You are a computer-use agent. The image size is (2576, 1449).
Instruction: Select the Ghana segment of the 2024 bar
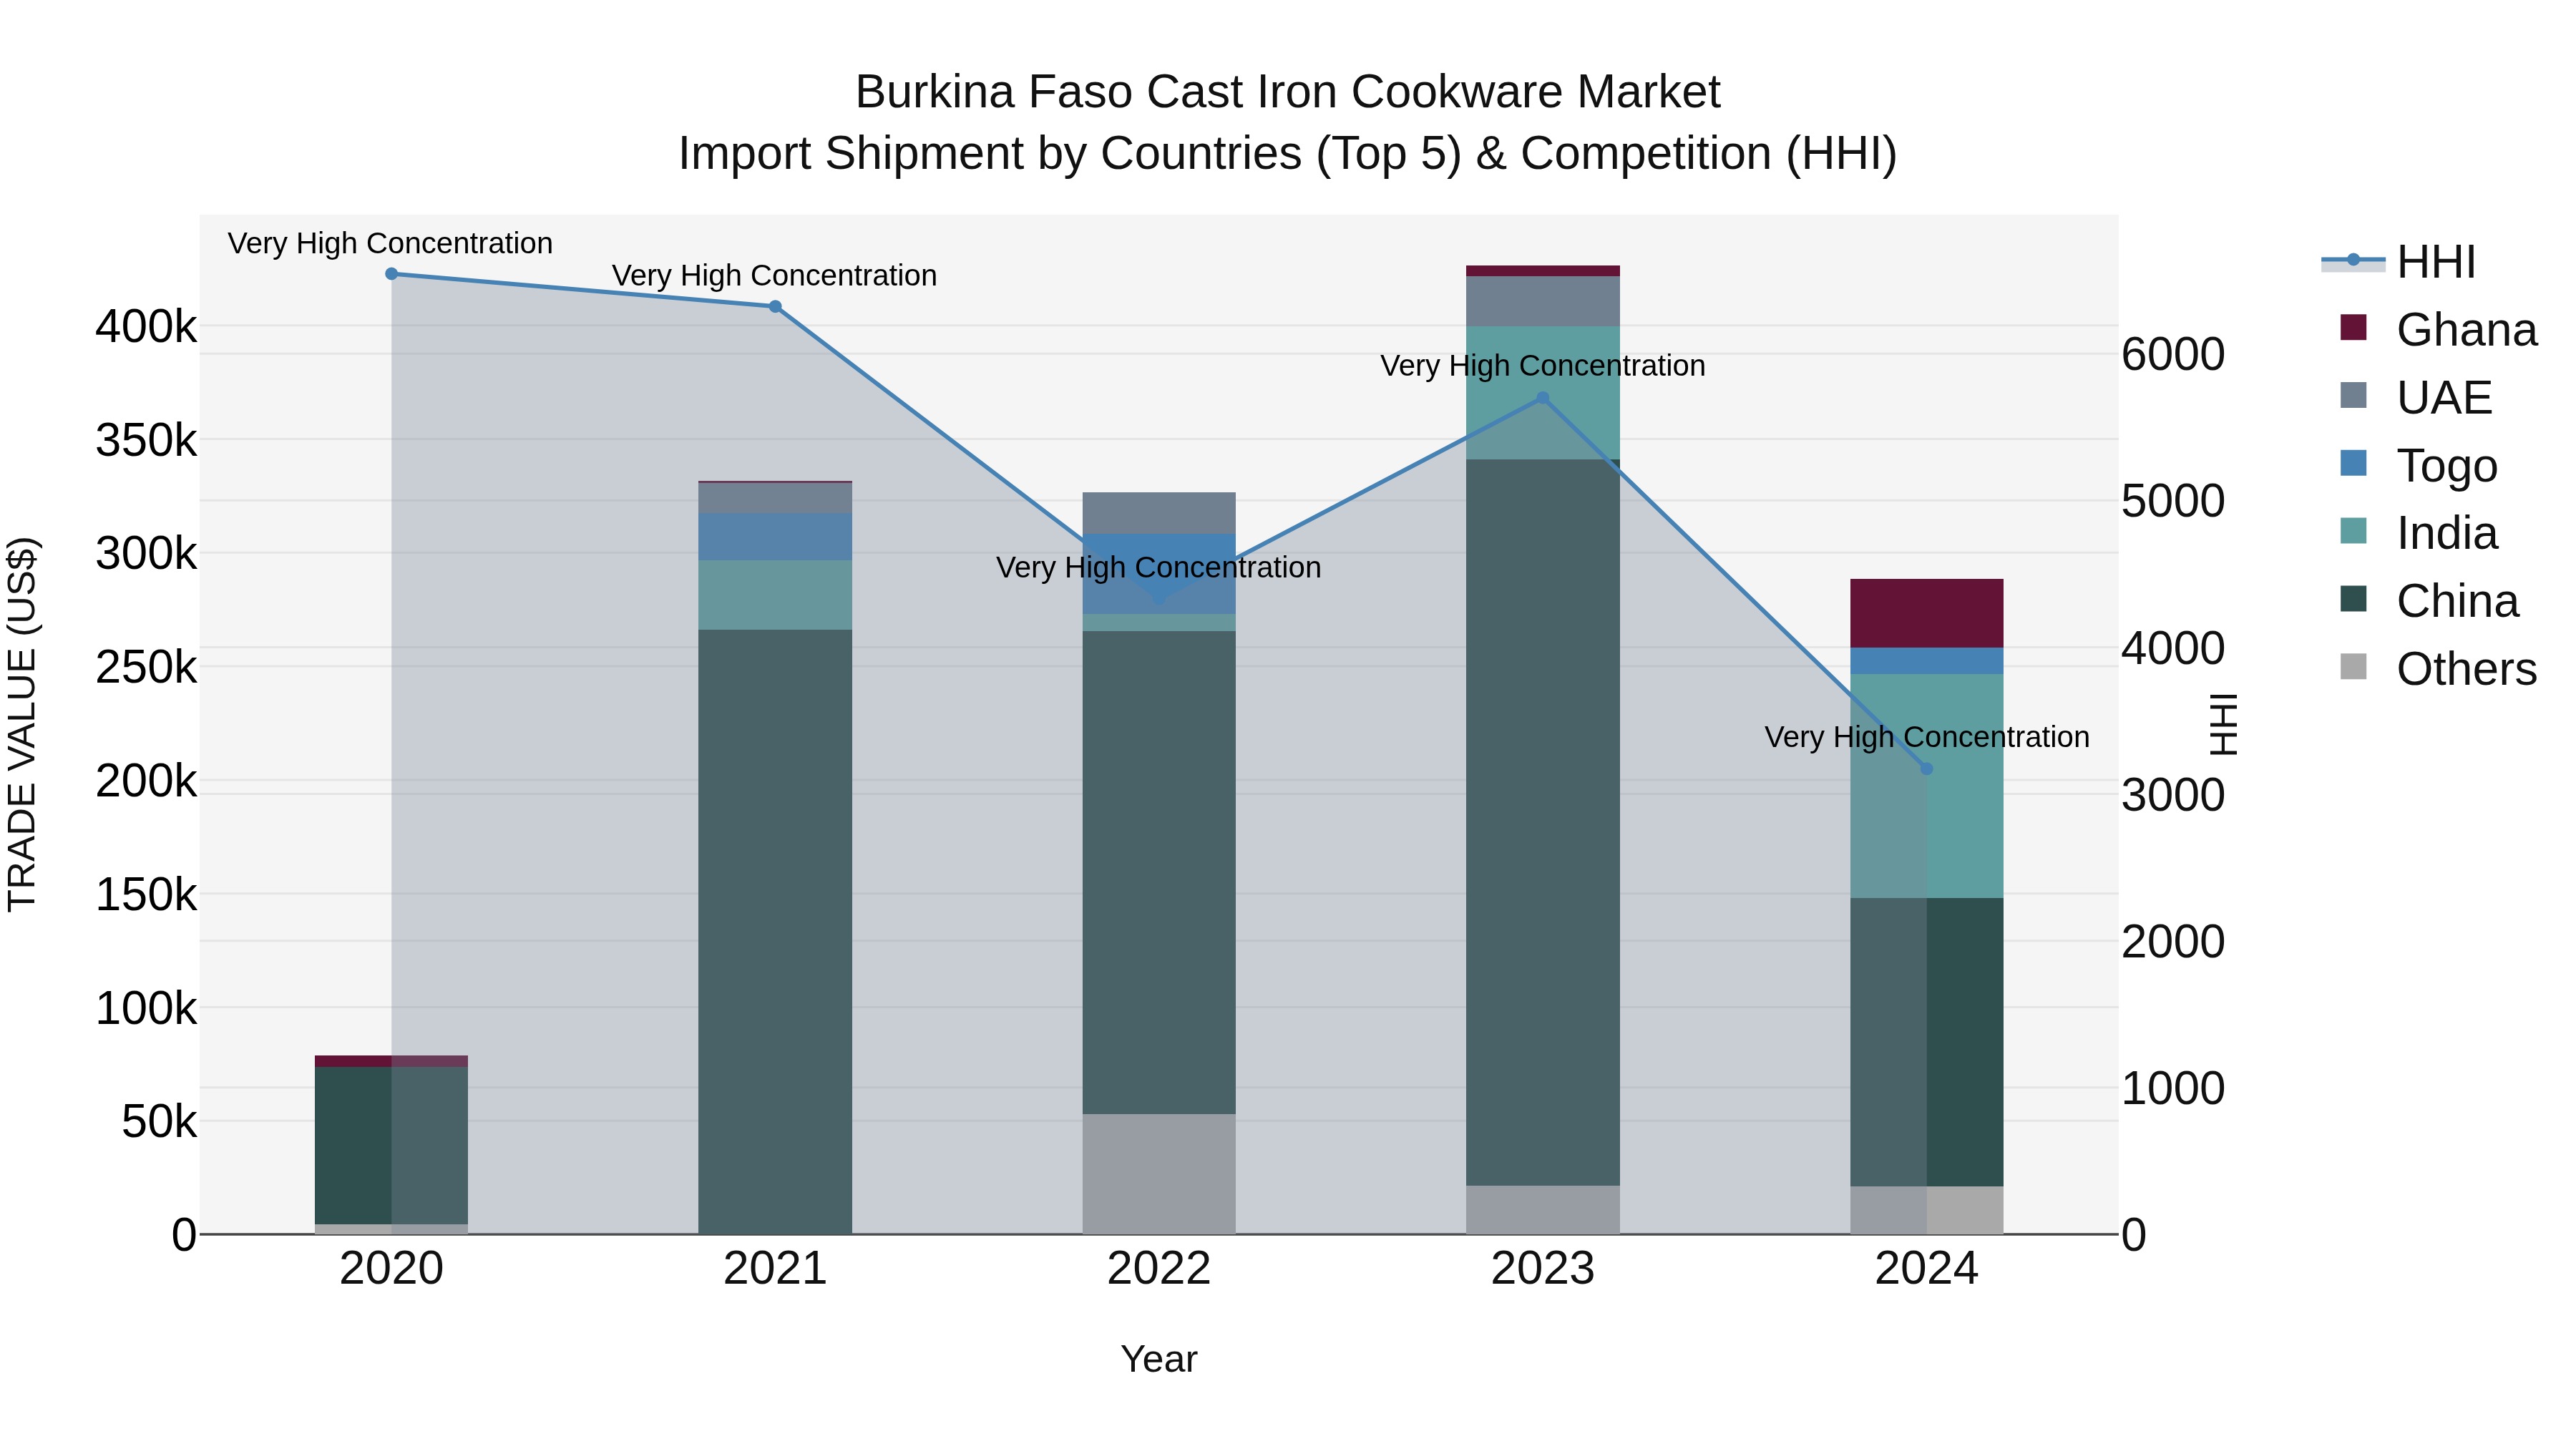pos(1927,613)
